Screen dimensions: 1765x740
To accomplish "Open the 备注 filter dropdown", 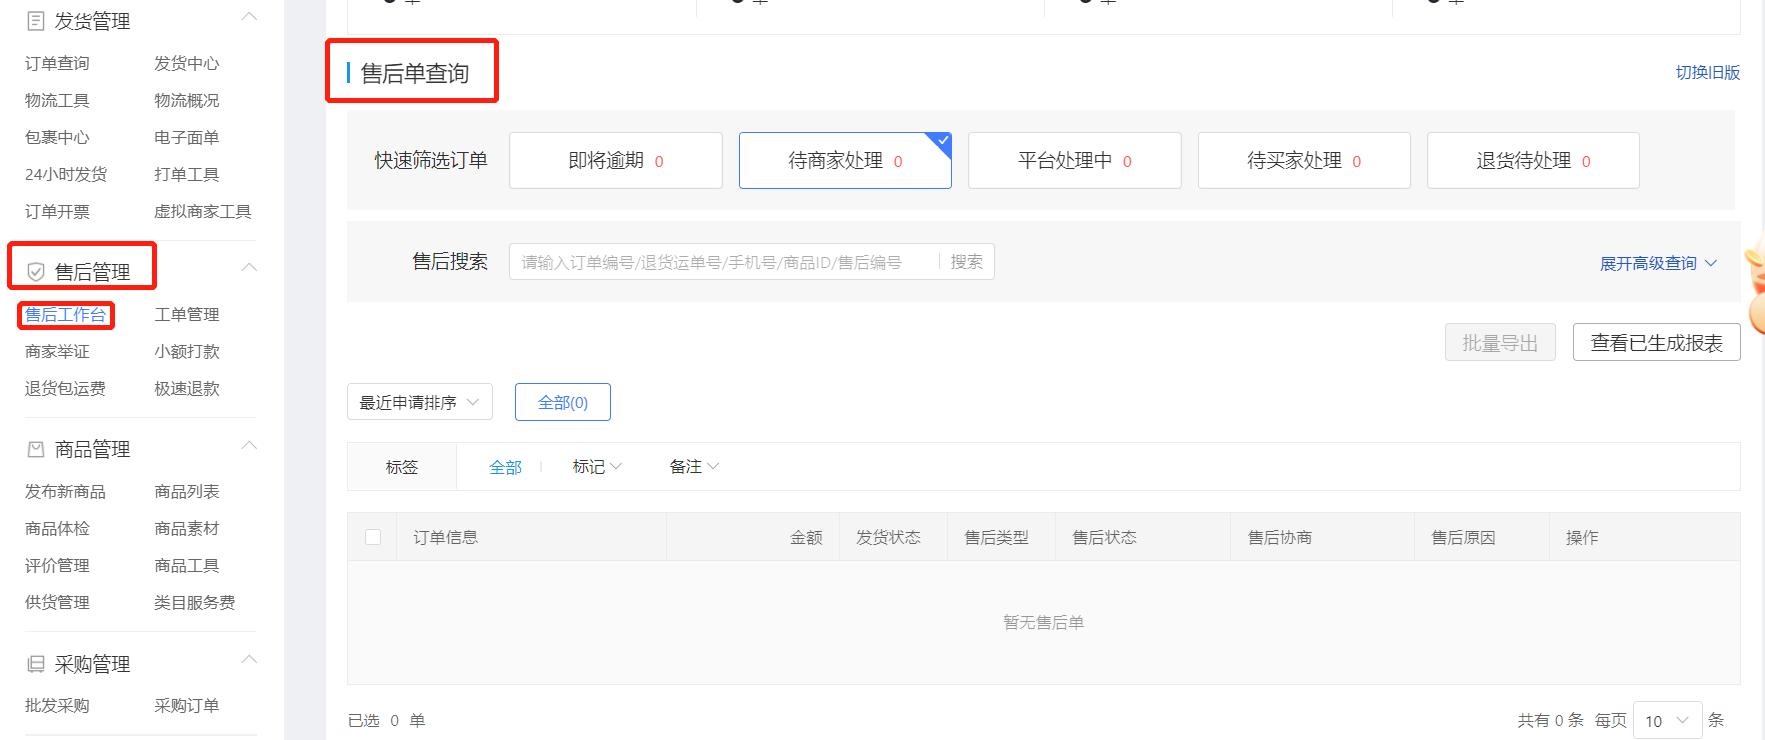I will [x=694, y=467].
